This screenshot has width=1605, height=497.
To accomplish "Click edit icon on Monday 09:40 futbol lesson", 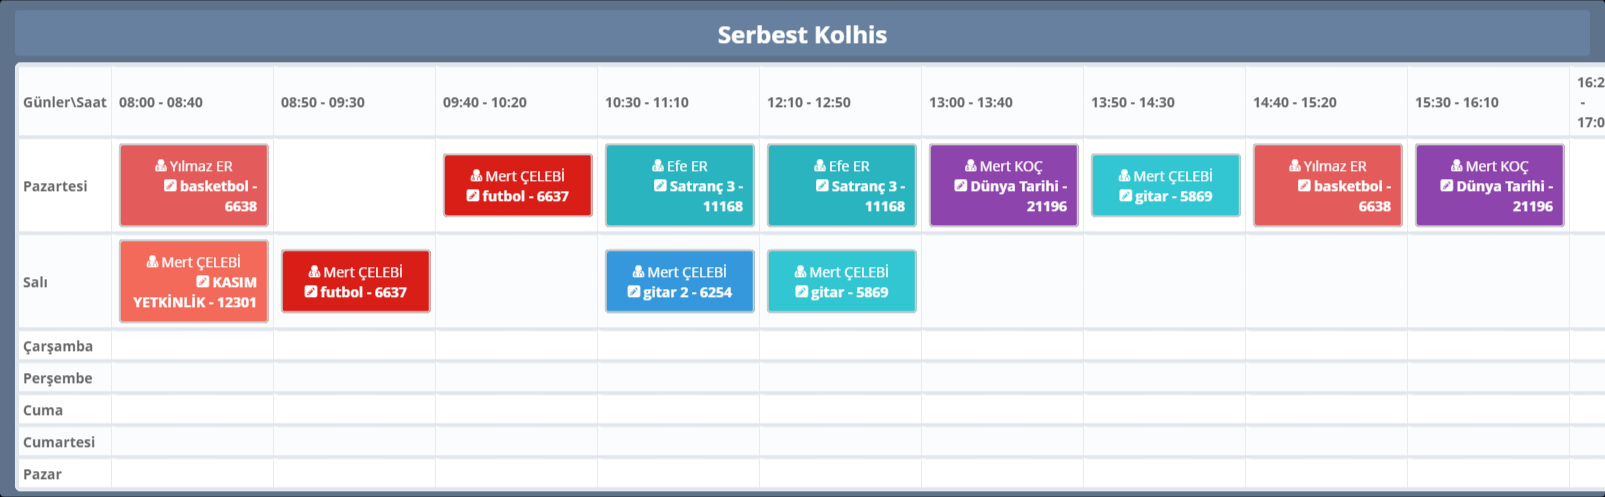I will (x=473, y=196).
